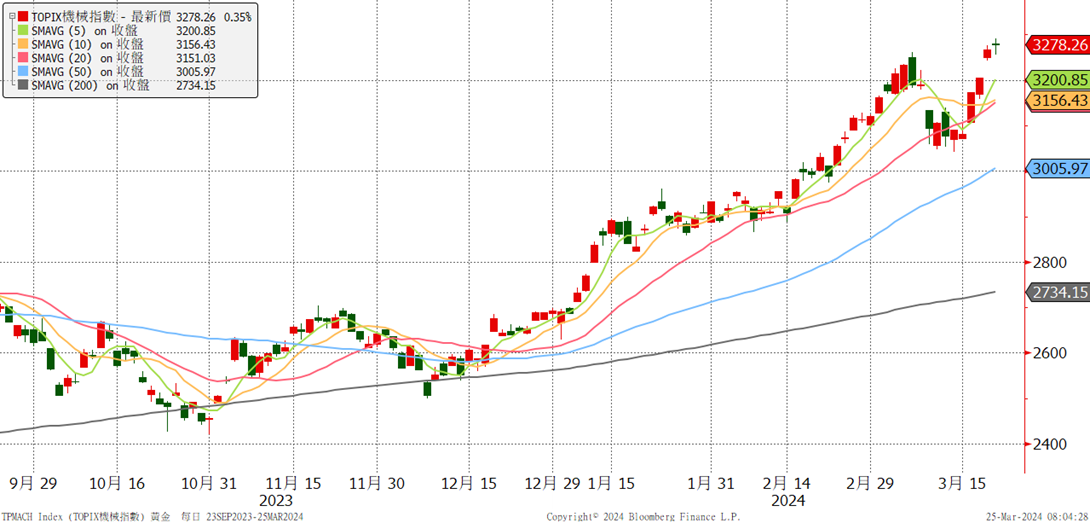Viewport: 1090px width, 523px height.
Task: Click the orange 3156.43 axis price tag
Action: pyautogui.click(x=1057, y=101)
